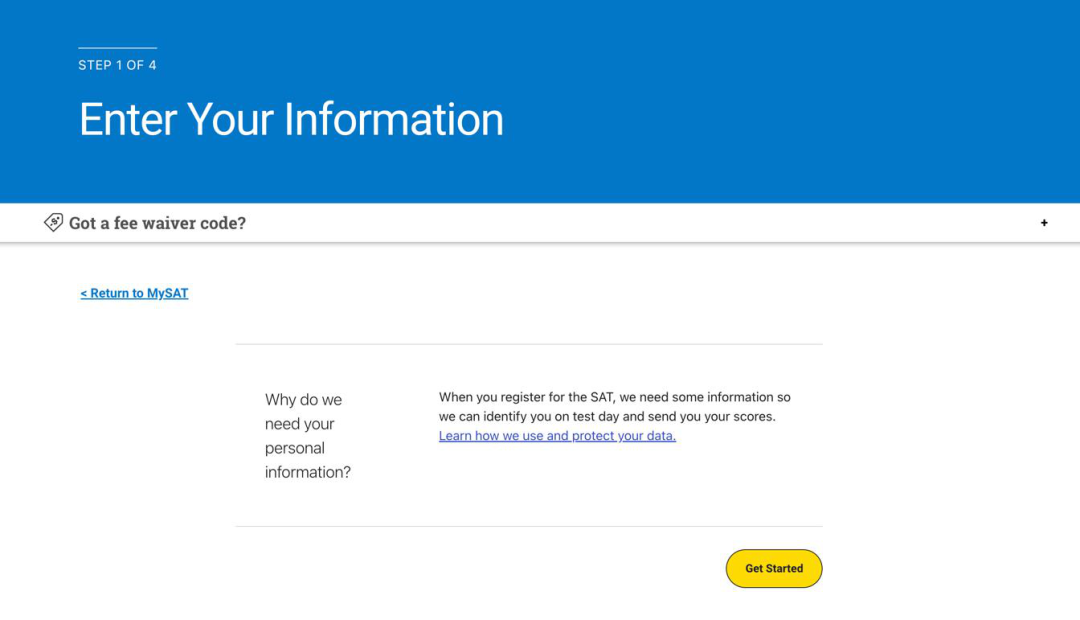
Task: Click the phrase "send you your scores"
Action: (x=711, y=416)
